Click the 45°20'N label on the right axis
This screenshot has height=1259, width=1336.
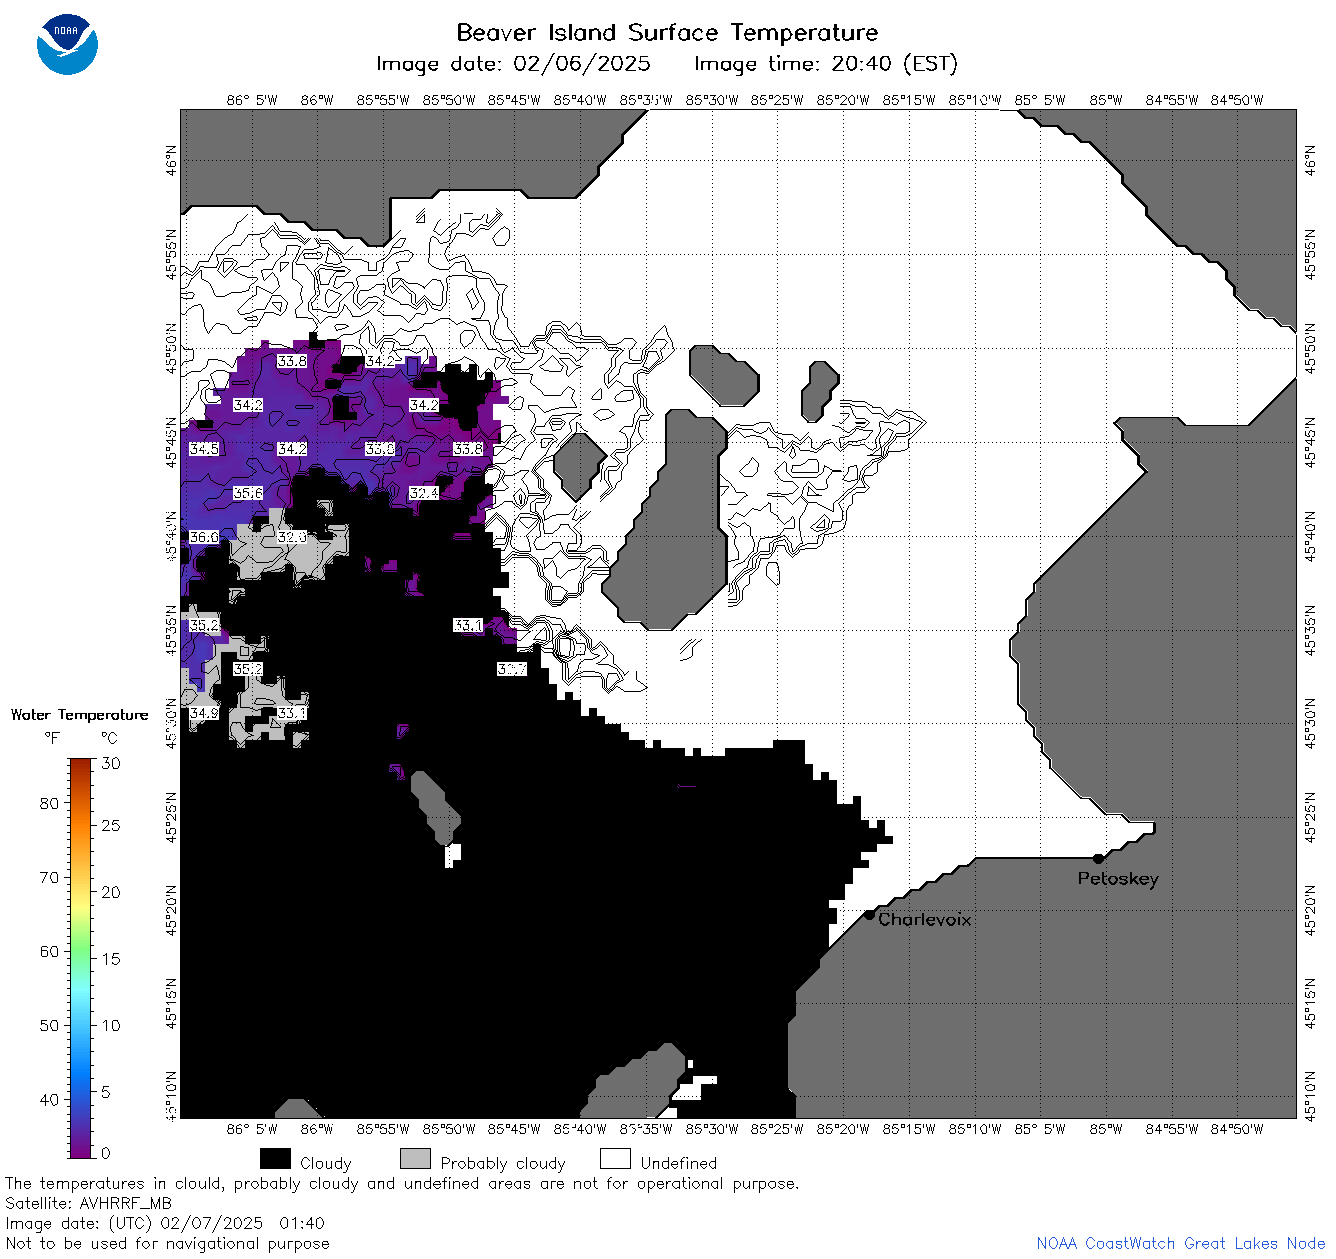click(x=1312, y=910)
